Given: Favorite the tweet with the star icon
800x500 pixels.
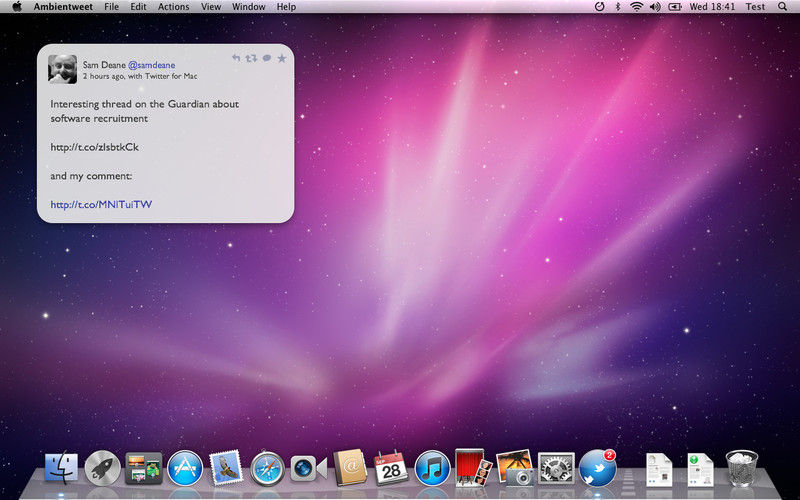Looking at the screenshot, I should [x=282, y=58].
